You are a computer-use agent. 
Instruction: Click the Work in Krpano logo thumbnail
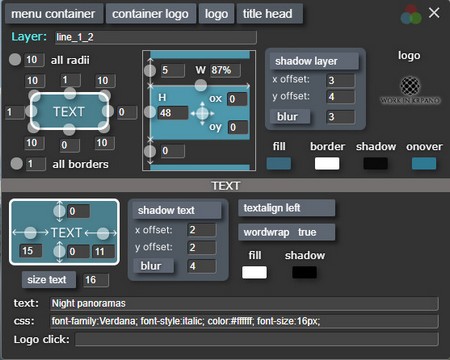pyautogui.click(x=410, y=91)
